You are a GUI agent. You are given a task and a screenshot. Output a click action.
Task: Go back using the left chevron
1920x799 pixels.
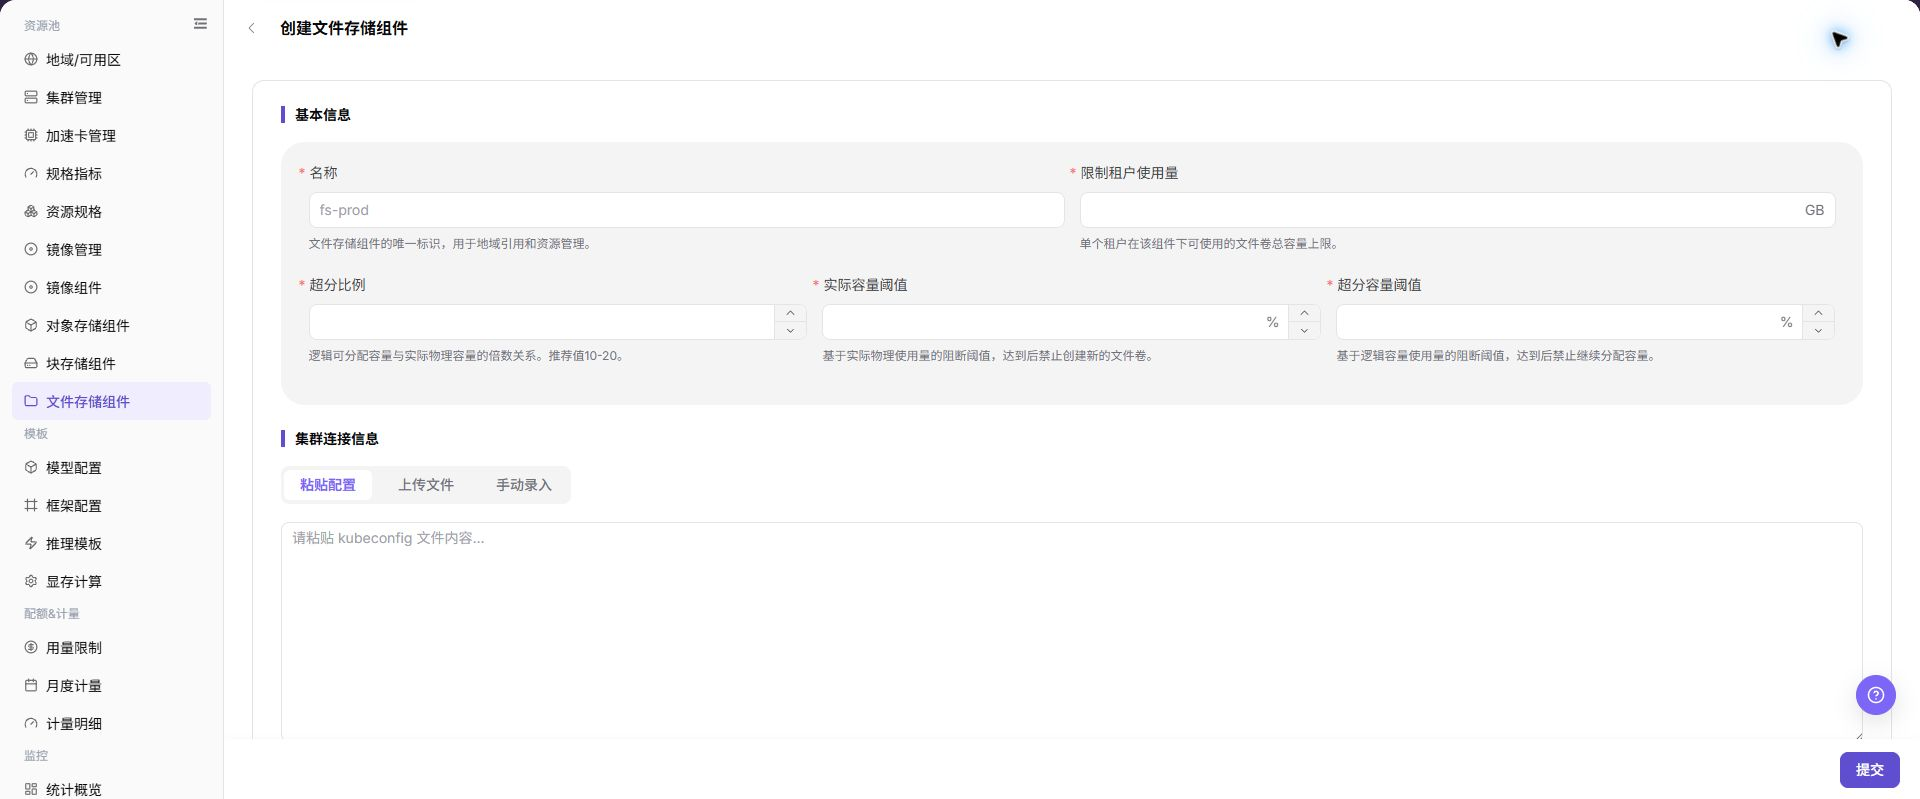tap(251, 29)
